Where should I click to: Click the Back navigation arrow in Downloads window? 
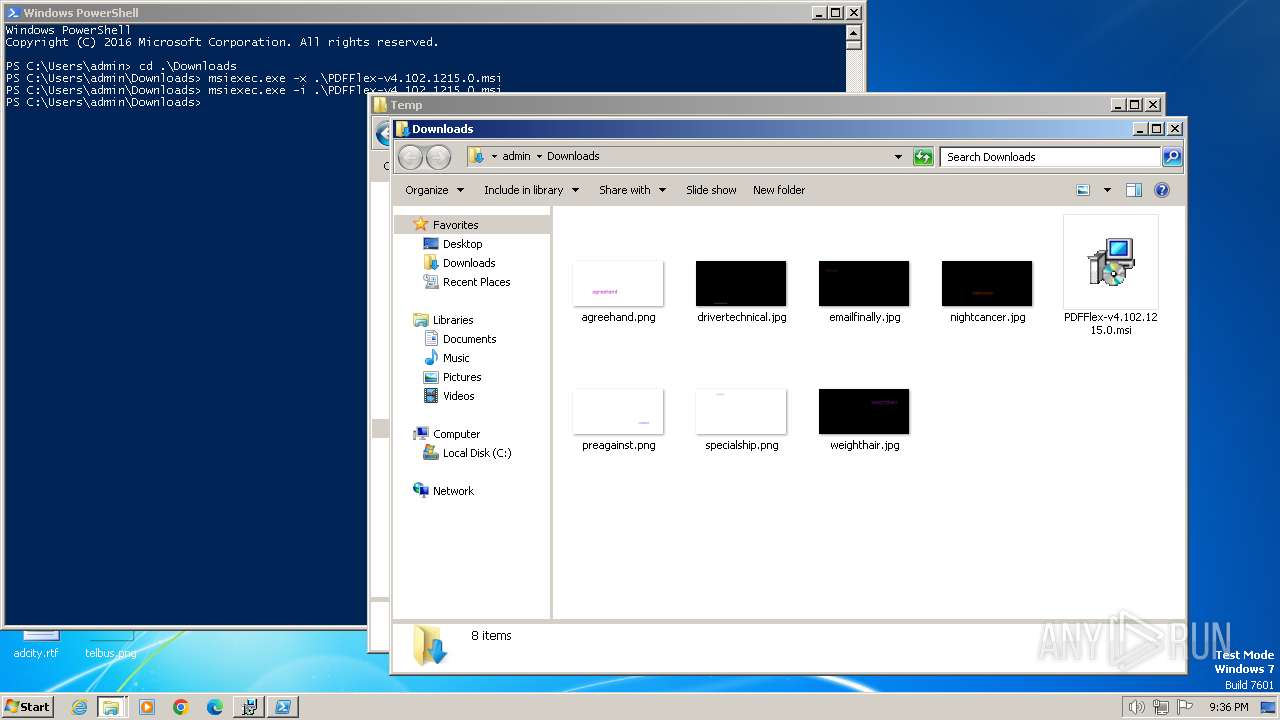click(410, 157)
